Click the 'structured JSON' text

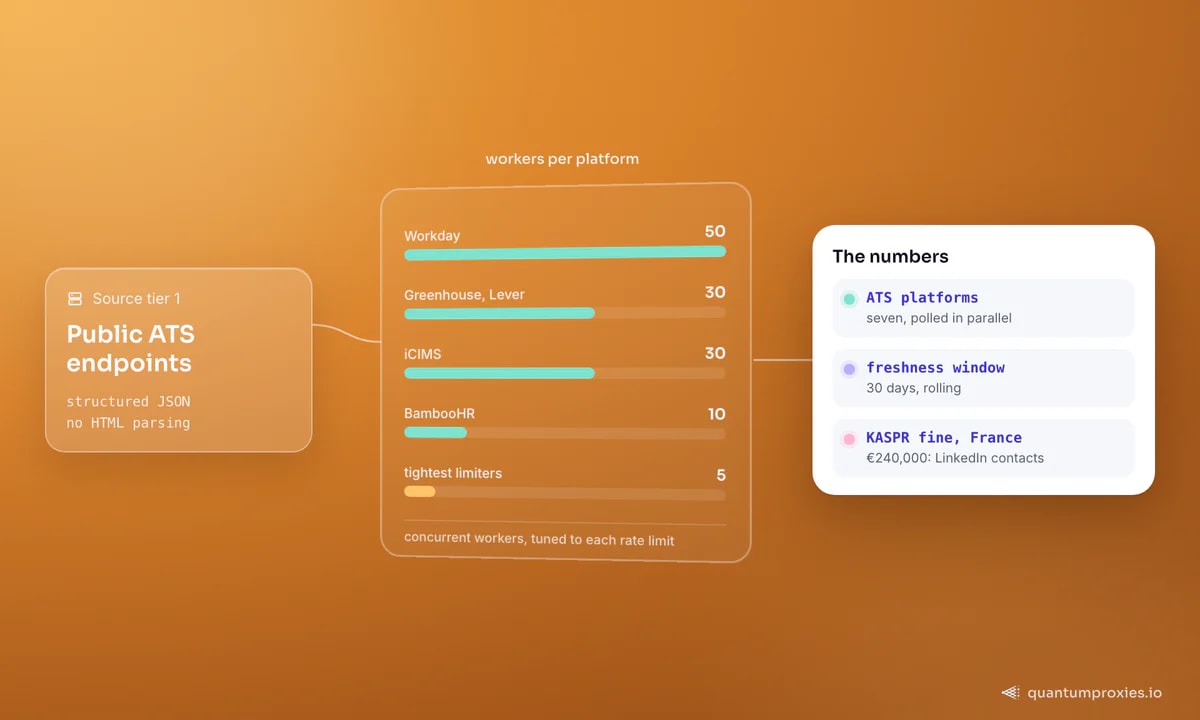[128, 402]
